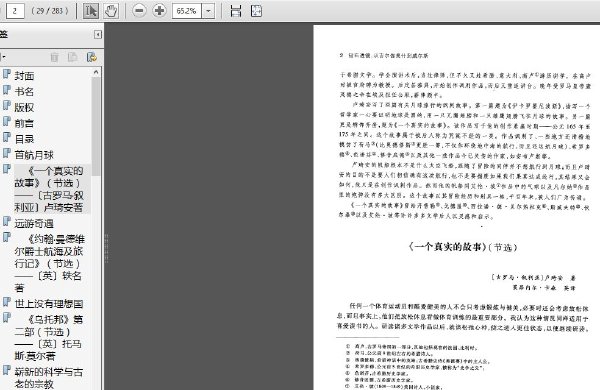Fit page width using scrolling-mode icon
Viewport: 600px width, 390px height.
point(236,11)
